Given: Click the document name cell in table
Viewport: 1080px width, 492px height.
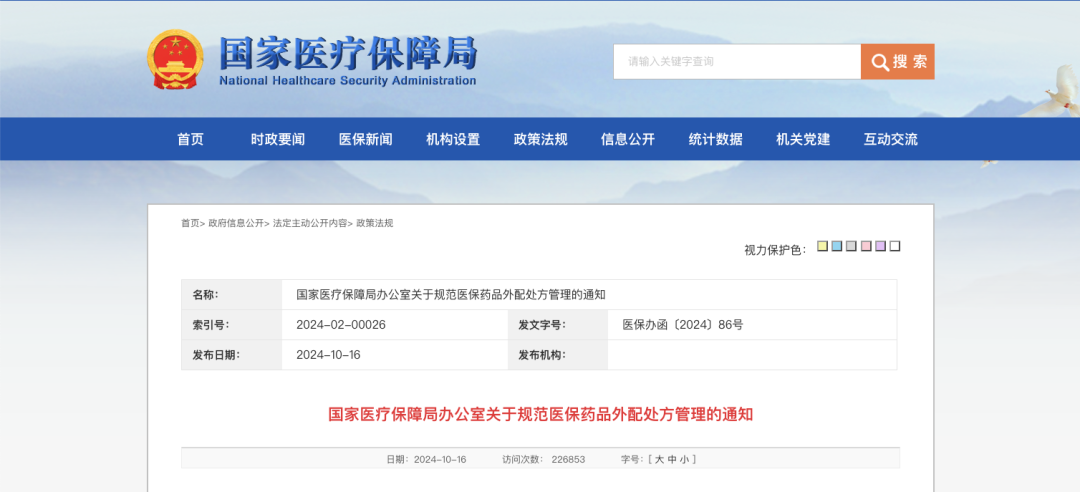Looking at the screenshot, I should click(x=590, y=294).
